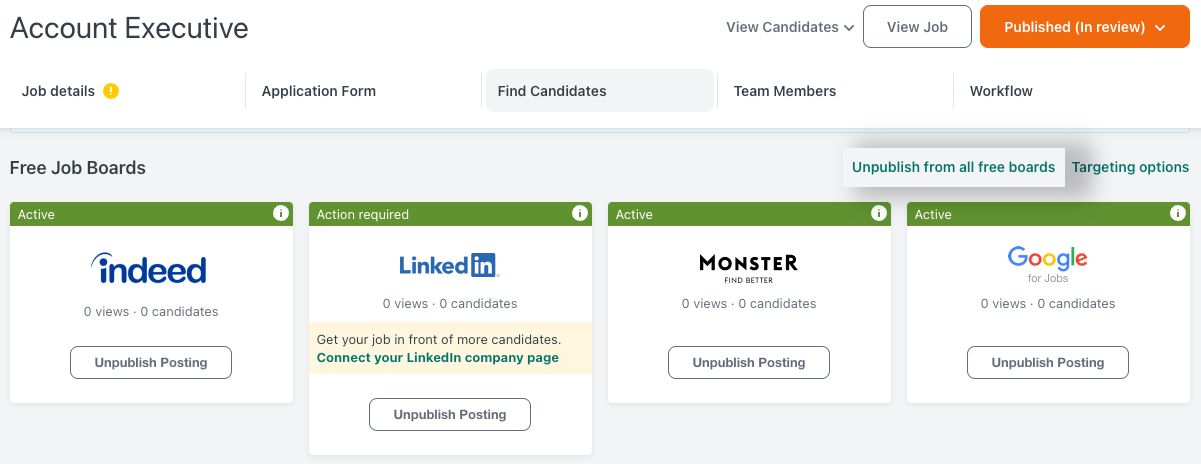Click the Indeed logo
Viewport: 1201px width, 464px height.
(x=149, y=268)
